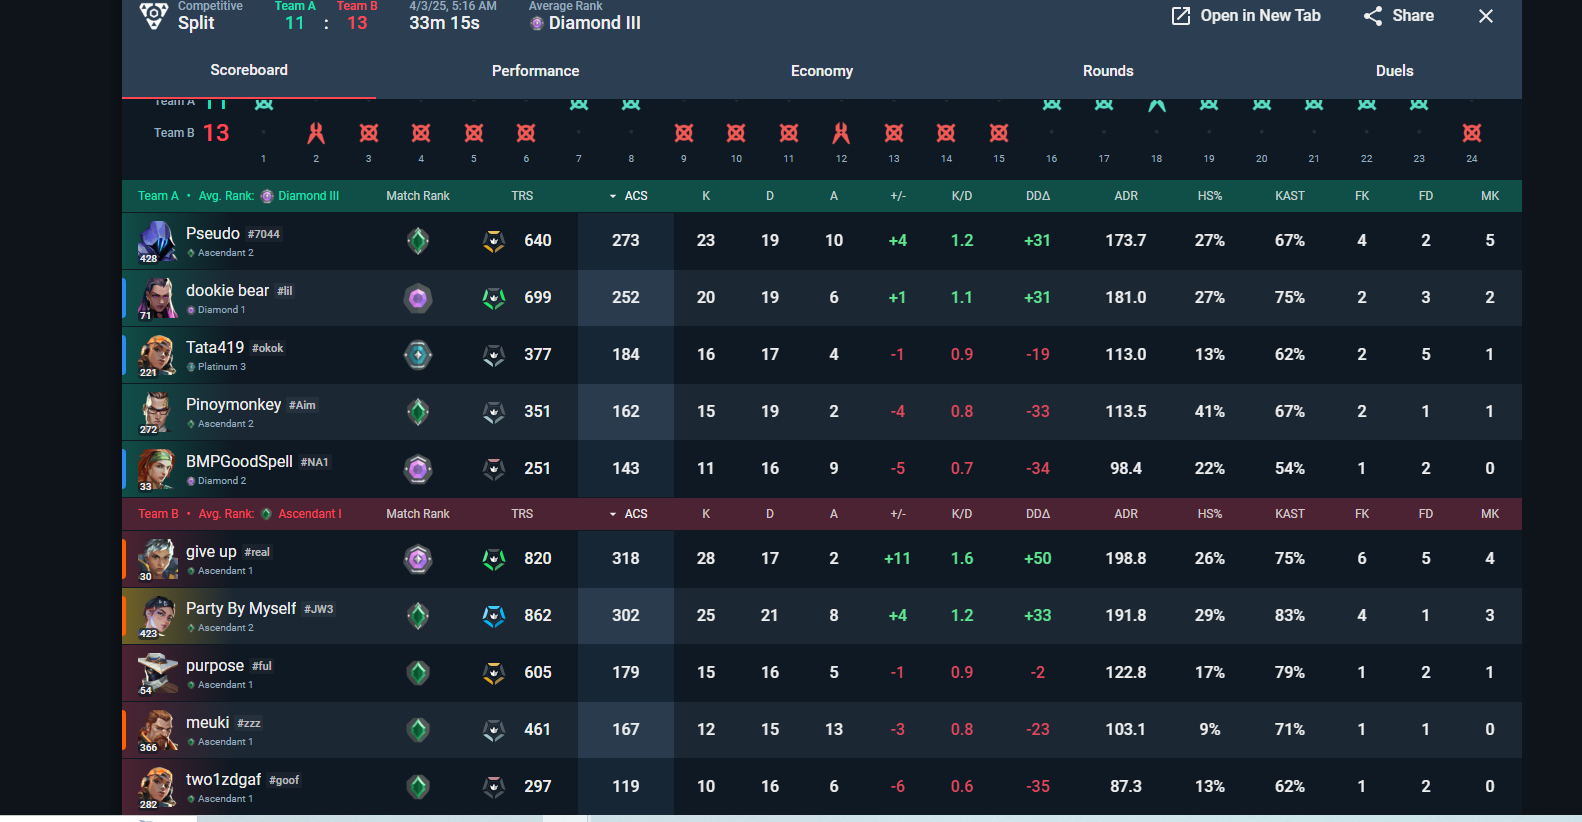Select Team A's round 18 win icon
The image size is (1582, 822).
(x=1157, y=104)
